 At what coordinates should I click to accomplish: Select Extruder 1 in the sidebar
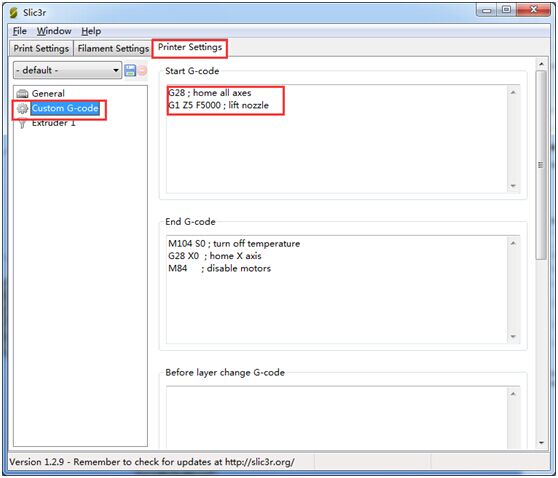pyautogui.click(x=53, y=123)
